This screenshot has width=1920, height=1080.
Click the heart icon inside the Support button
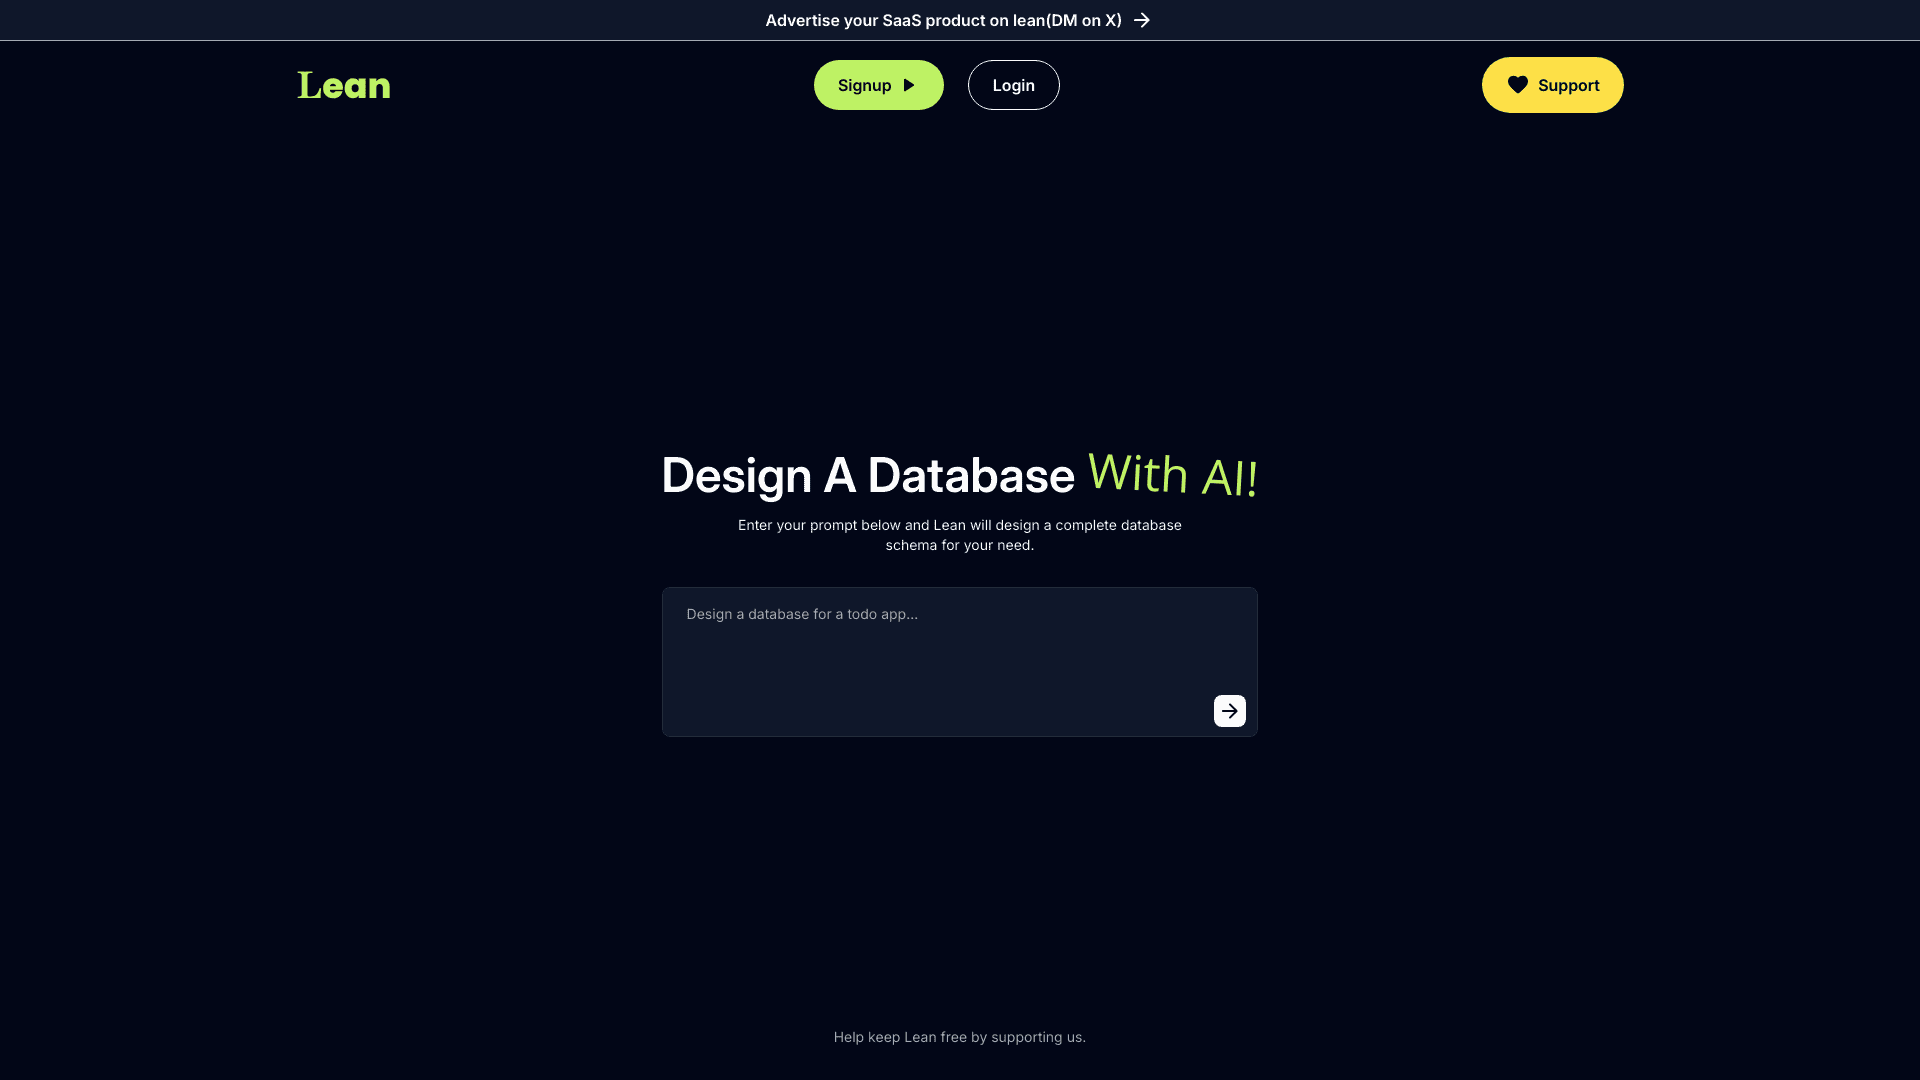click(1518, 84)
